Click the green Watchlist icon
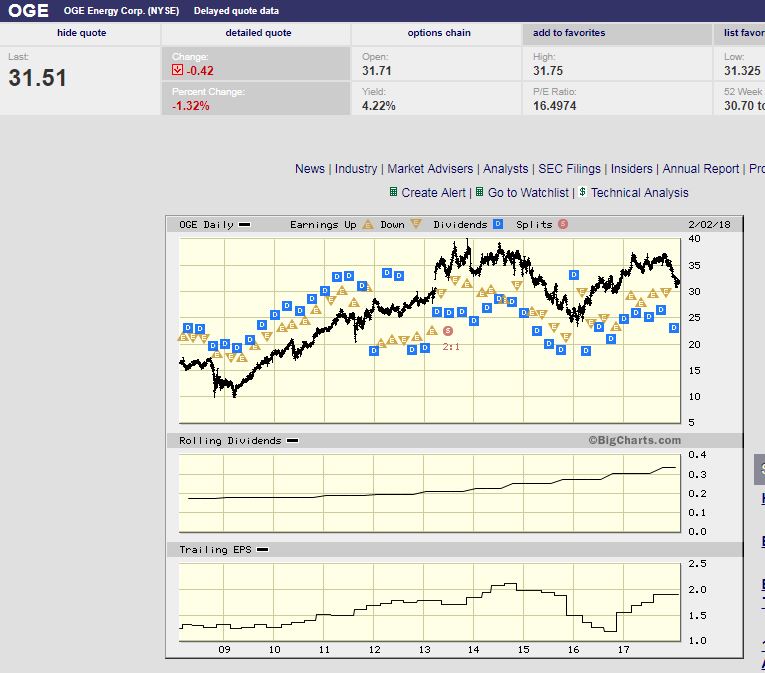765x673 pixels. point(480,192)
